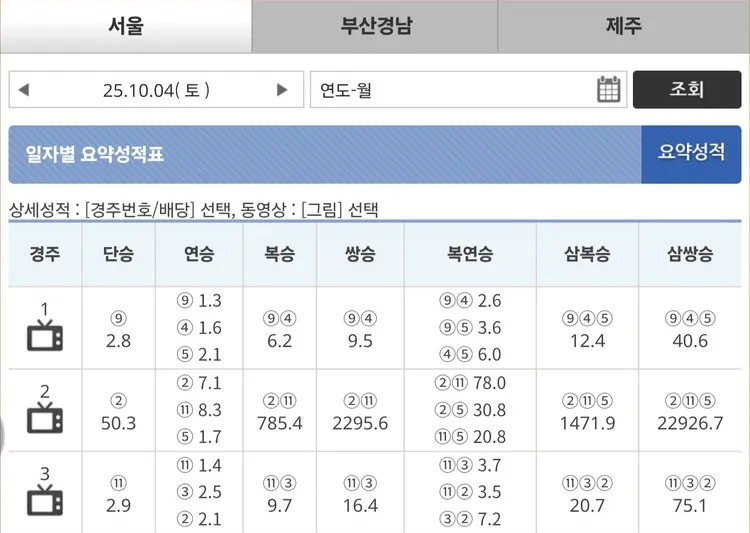Image resolution: width=750 pixels, height=533 pixels.
Task: Open race 3 video TV icon
Action: (44, 500)
